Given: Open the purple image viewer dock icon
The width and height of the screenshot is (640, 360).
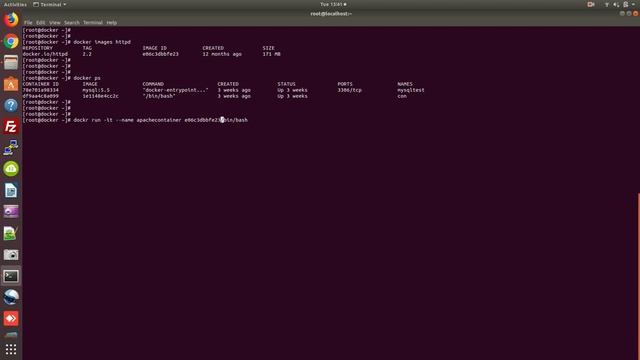Looking at the screenshot, I should pos(11,212).
